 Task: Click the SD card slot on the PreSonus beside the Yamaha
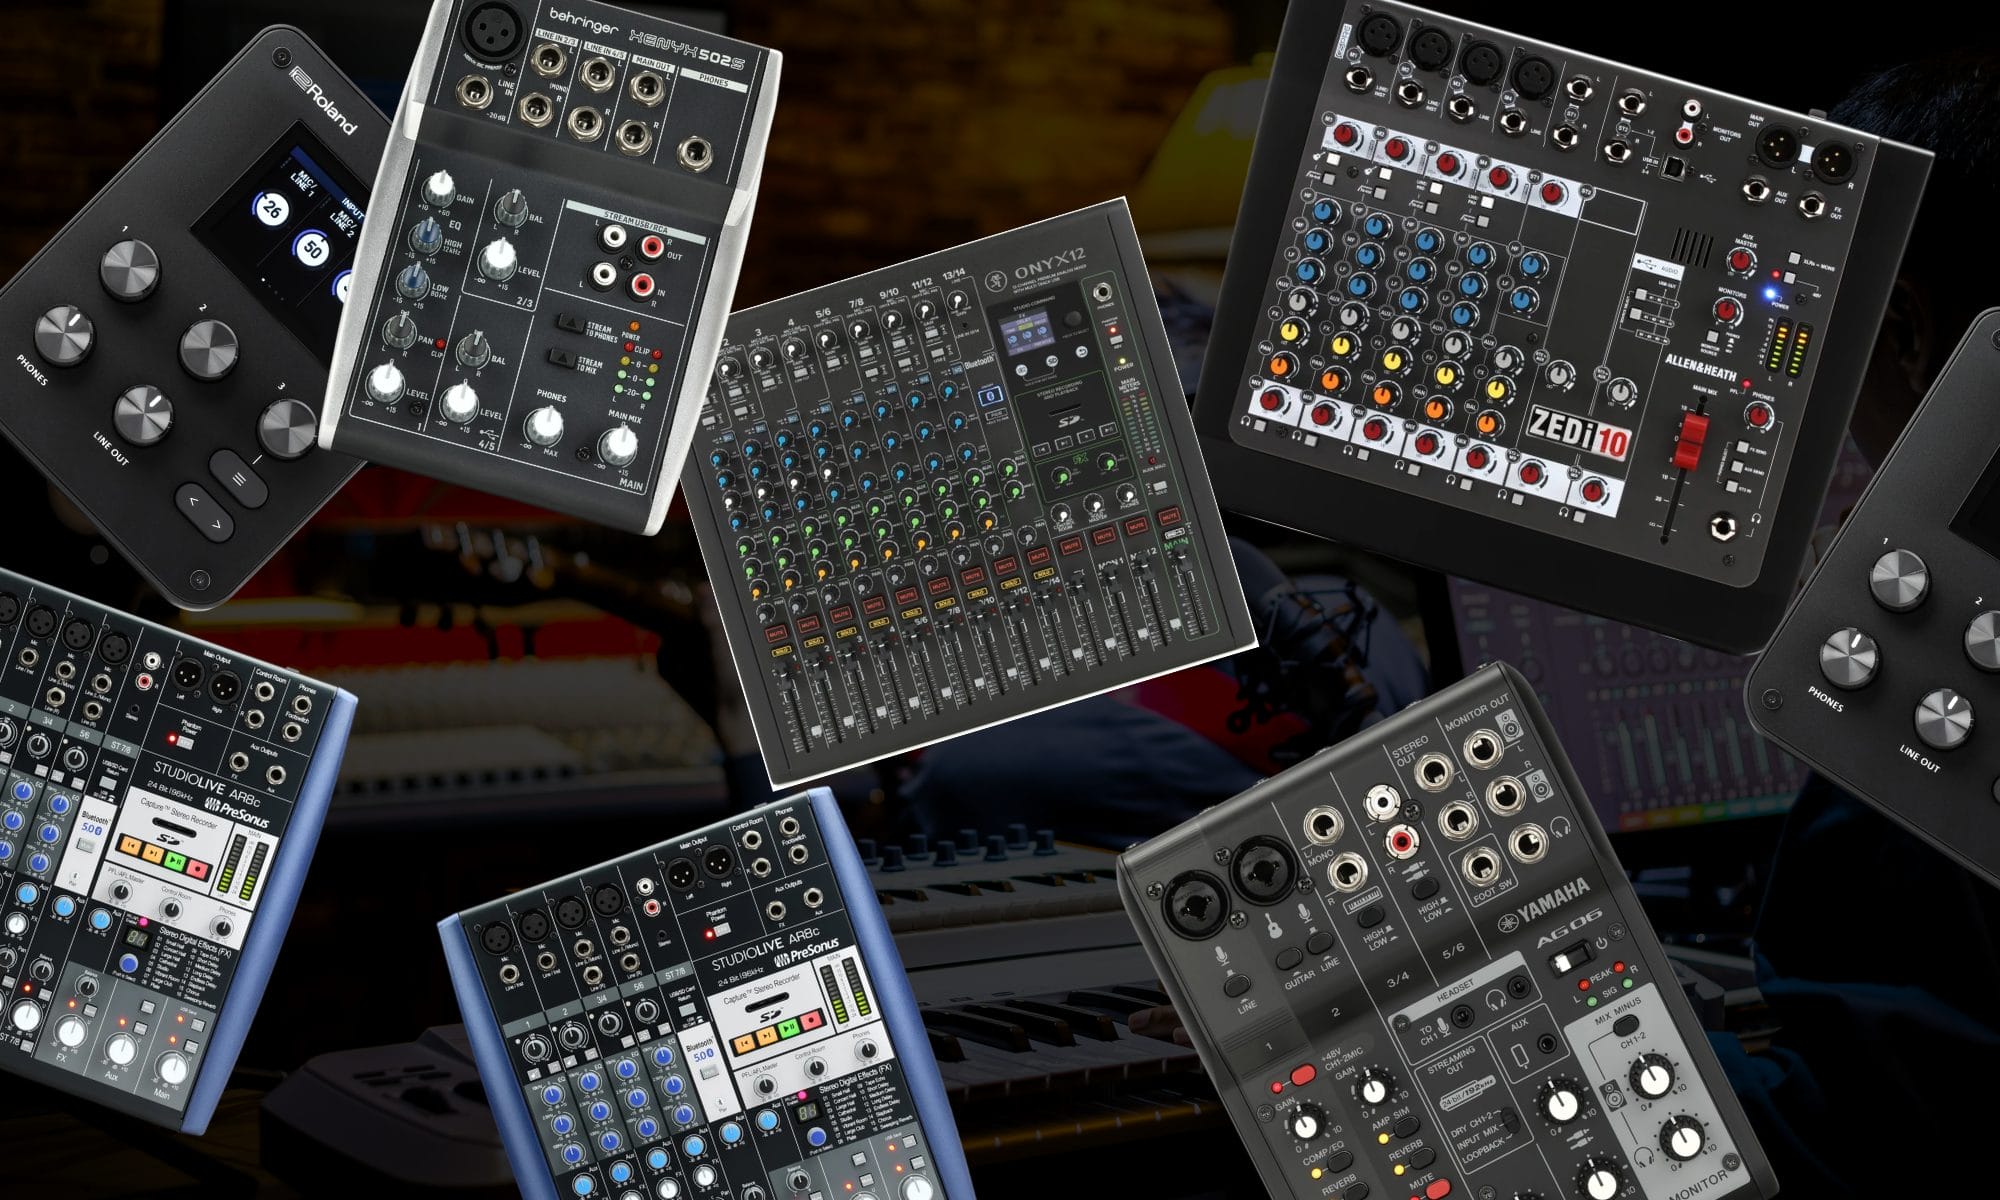pos(767,1002)
